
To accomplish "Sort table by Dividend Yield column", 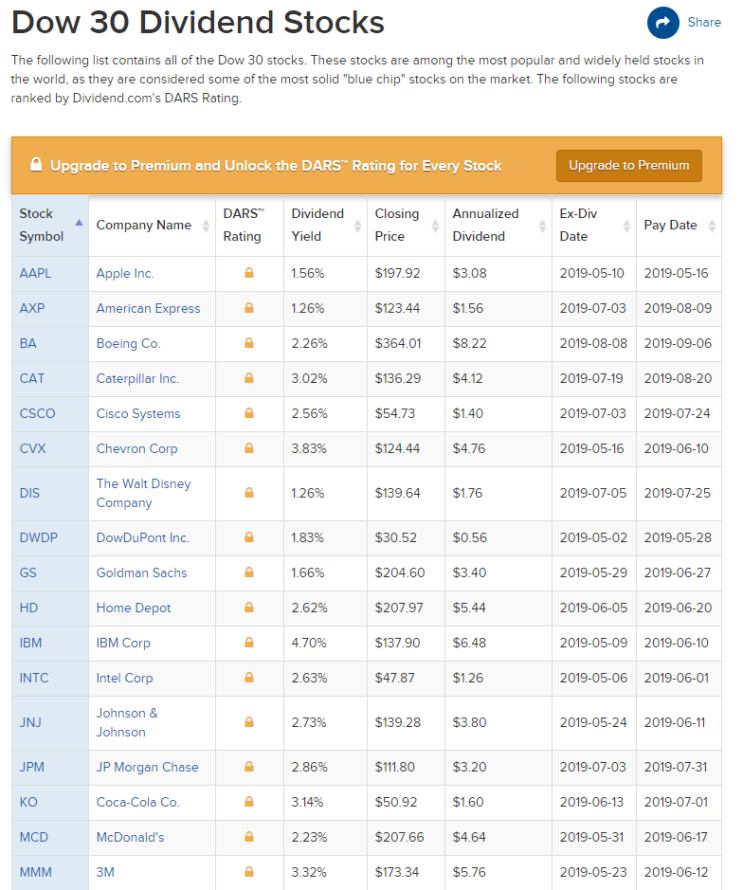I will pyautogui.click(x=325, y=225).
